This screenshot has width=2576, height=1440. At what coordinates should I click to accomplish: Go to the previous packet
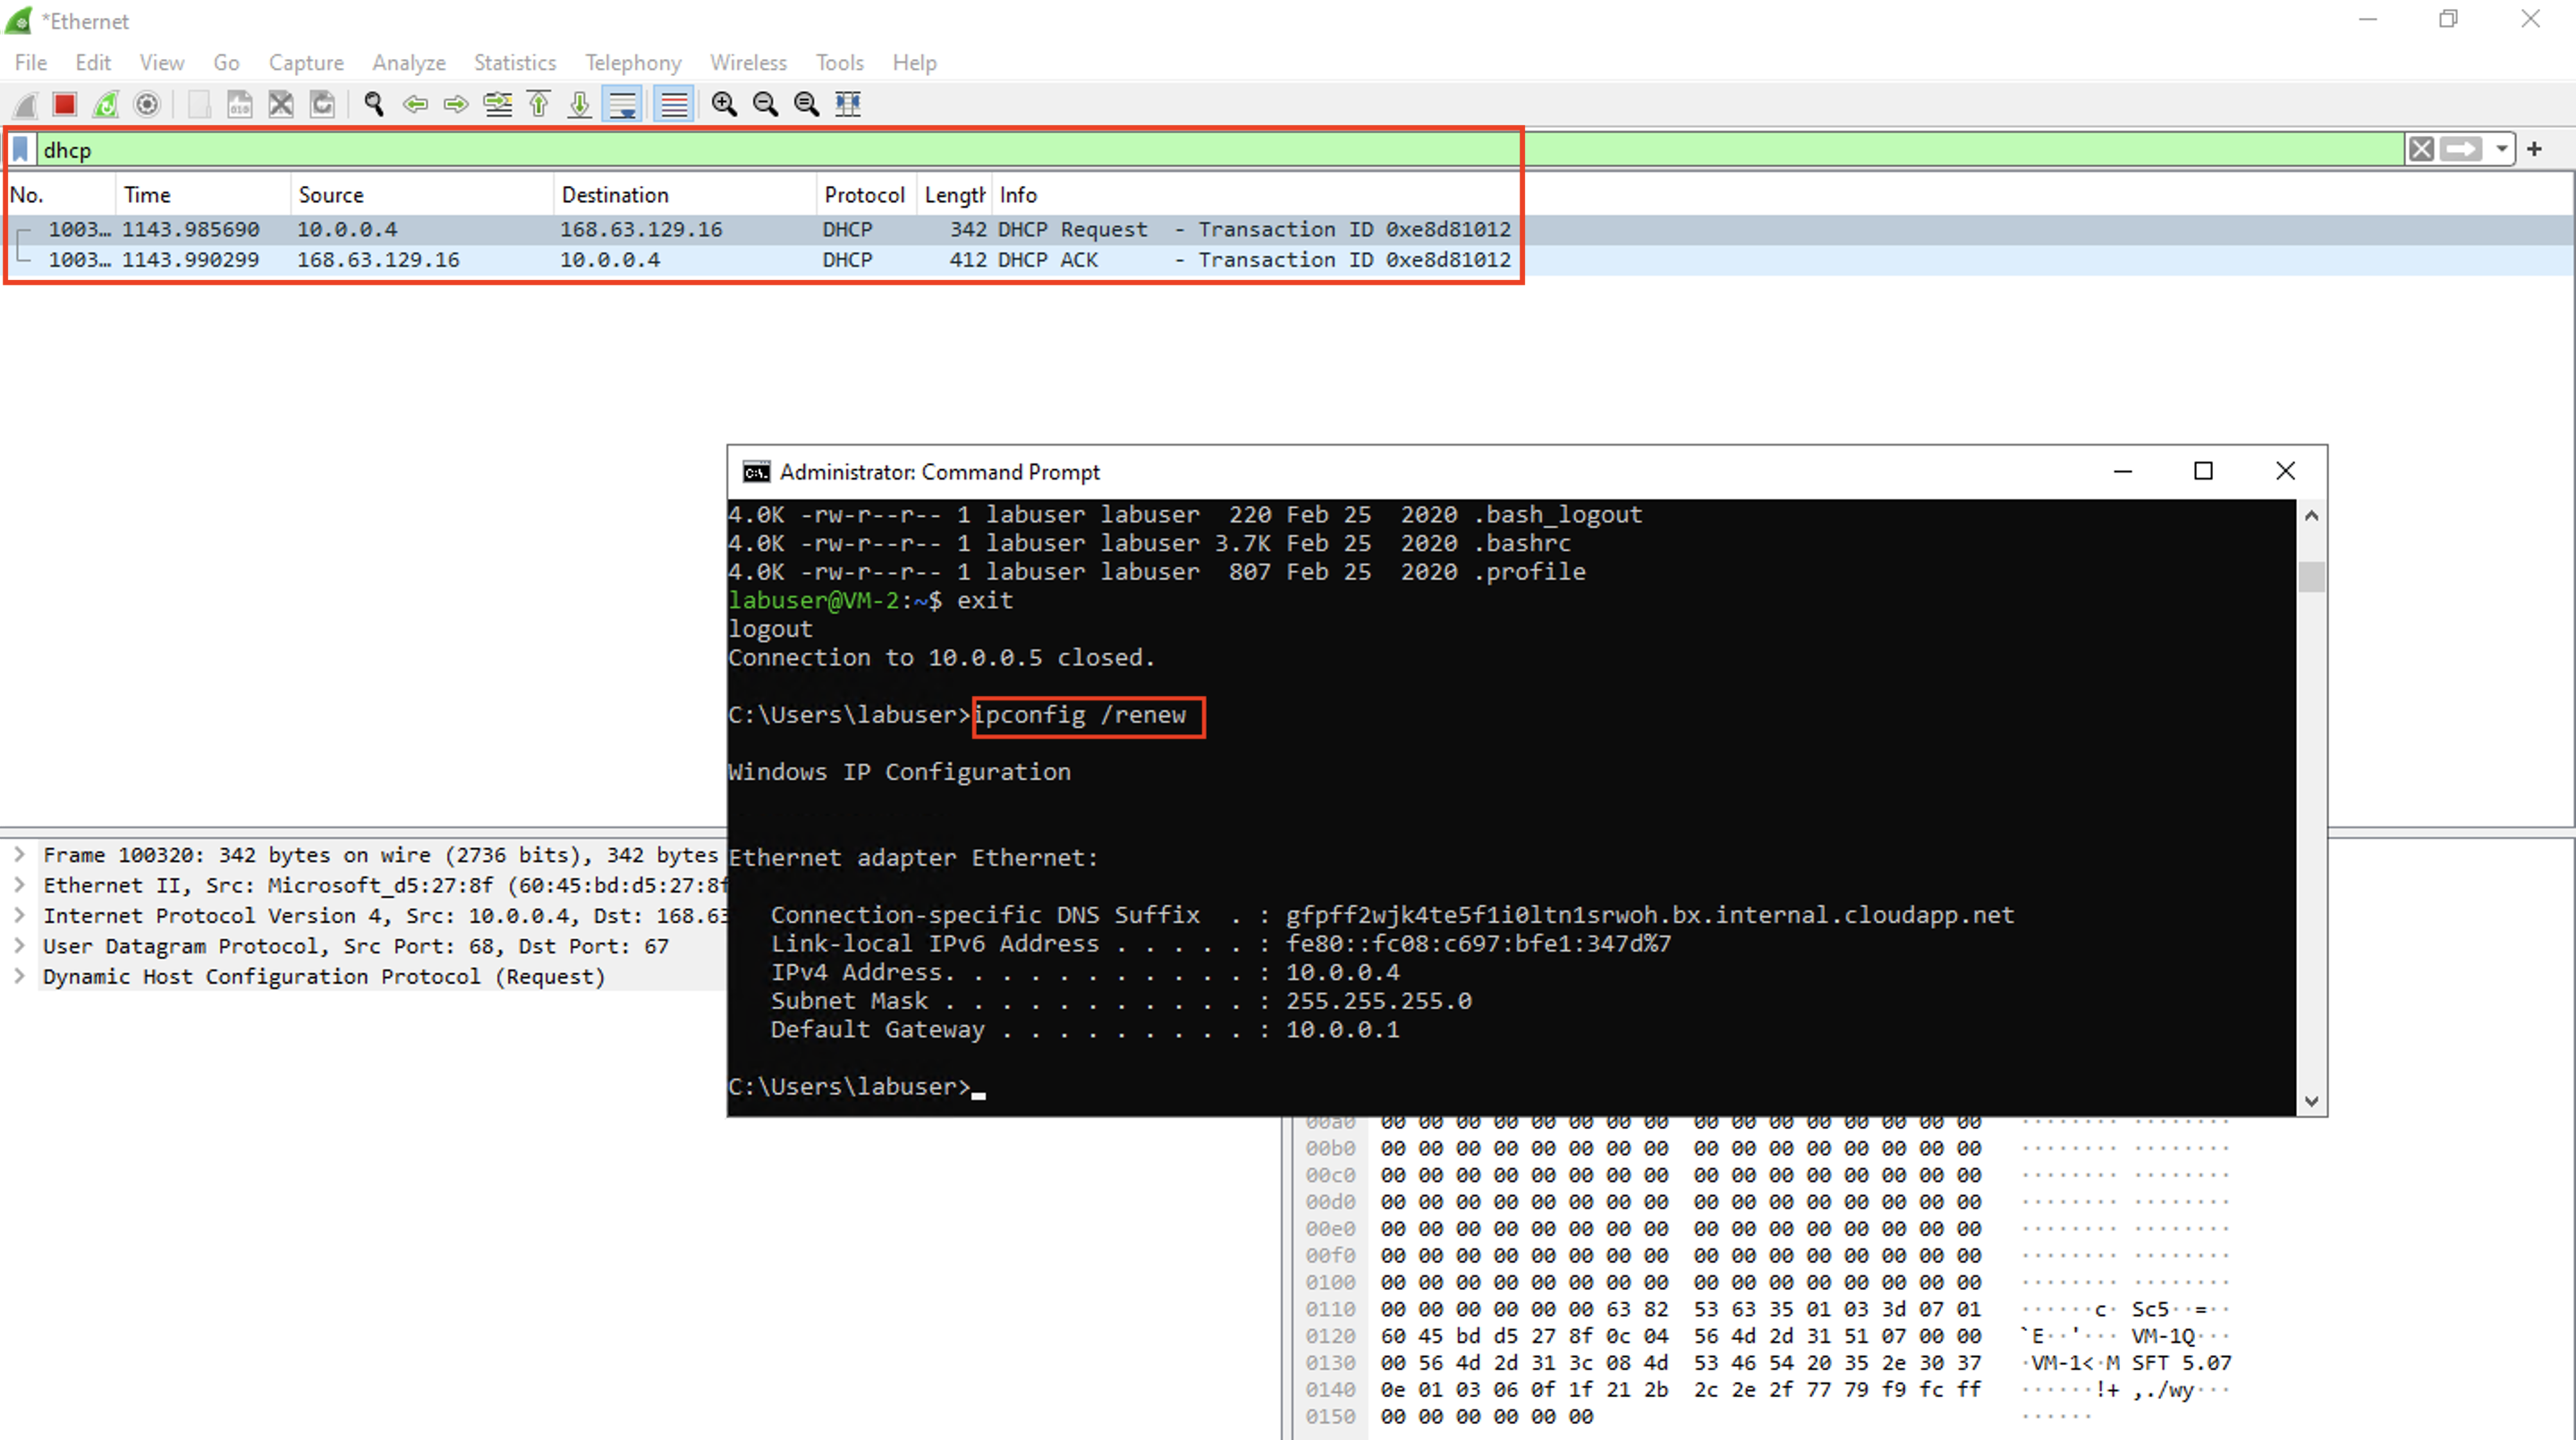(x=416, y=104)
